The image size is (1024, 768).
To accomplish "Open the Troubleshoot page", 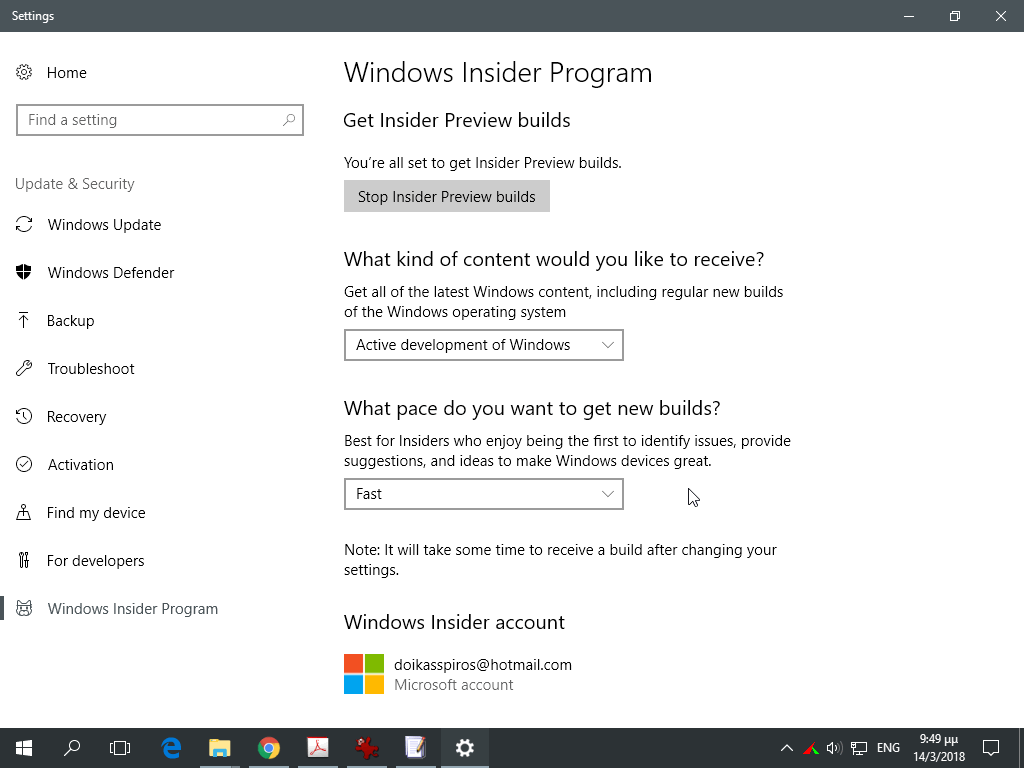I will 91,368.
